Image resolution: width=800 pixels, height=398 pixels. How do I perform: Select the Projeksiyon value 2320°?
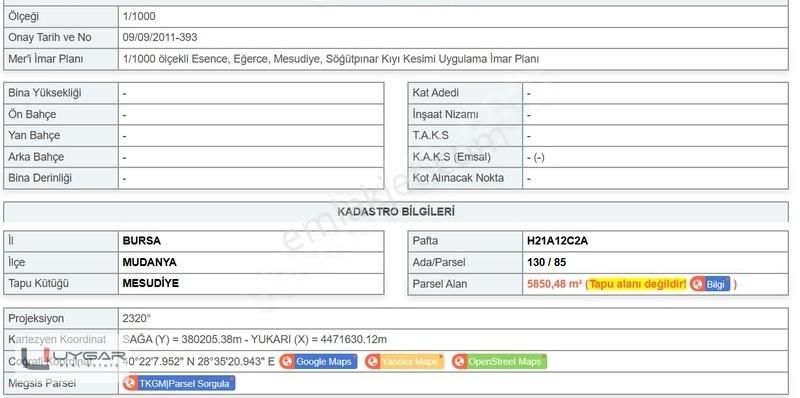137,318
